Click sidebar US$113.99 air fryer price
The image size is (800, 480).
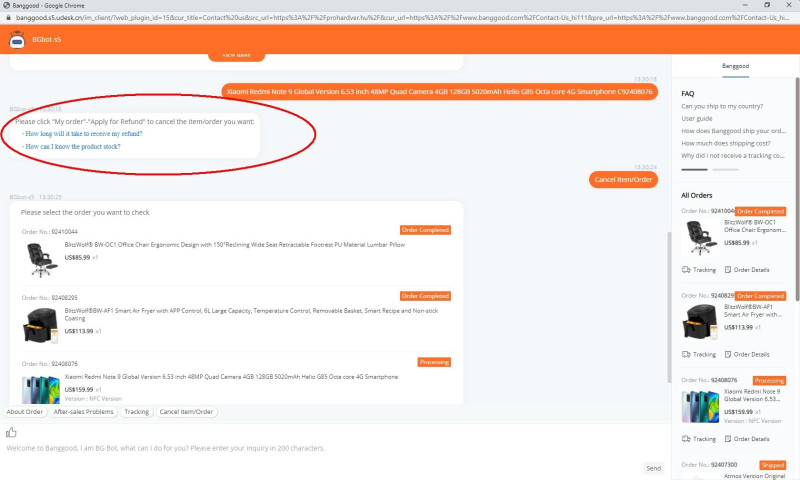[x=738, y=327]
